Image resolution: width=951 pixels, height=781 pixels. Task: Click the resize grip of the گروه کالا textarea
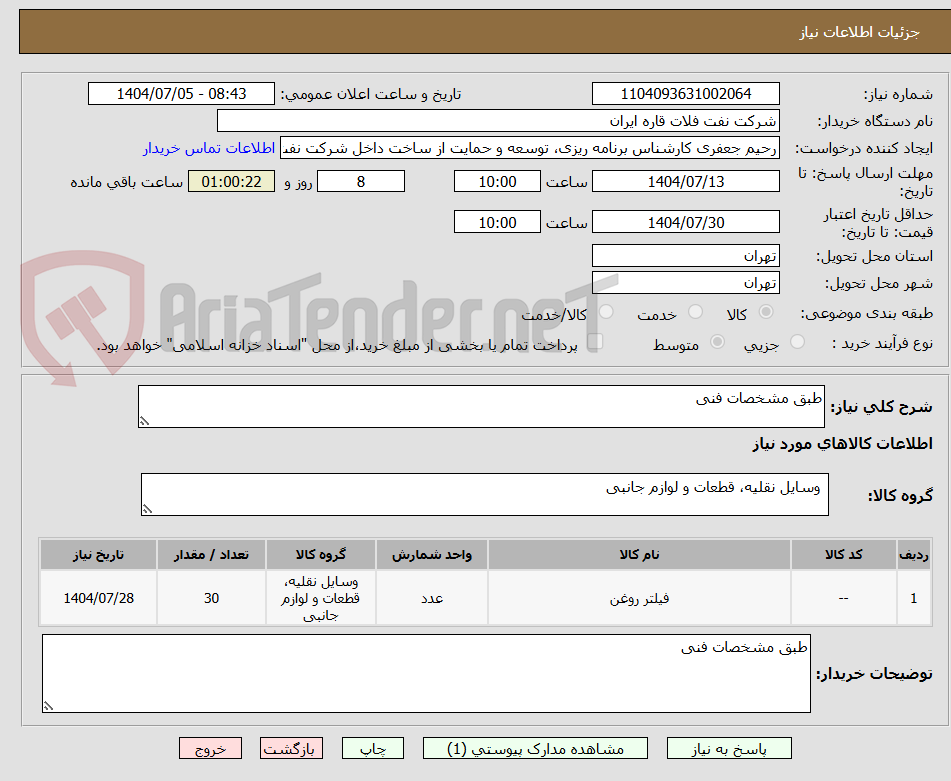pyautogui.click(x=150, y=506)
